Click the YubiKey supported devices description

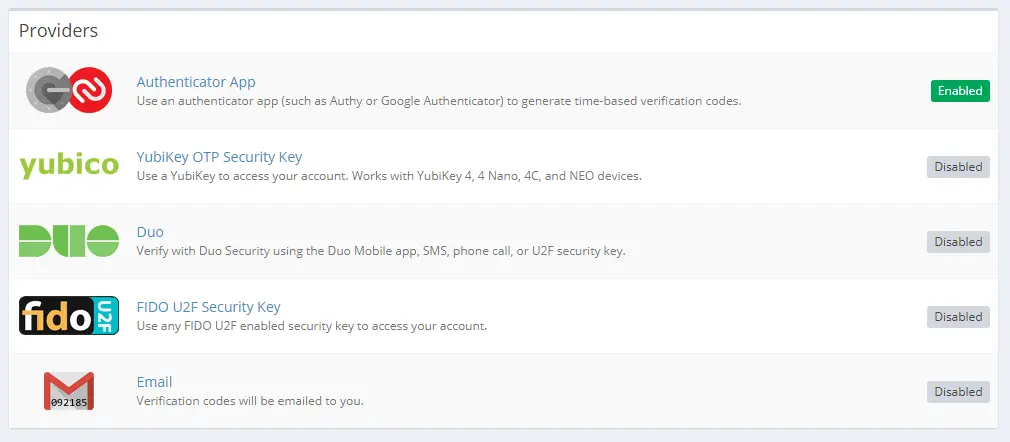[x=388, y=176]
